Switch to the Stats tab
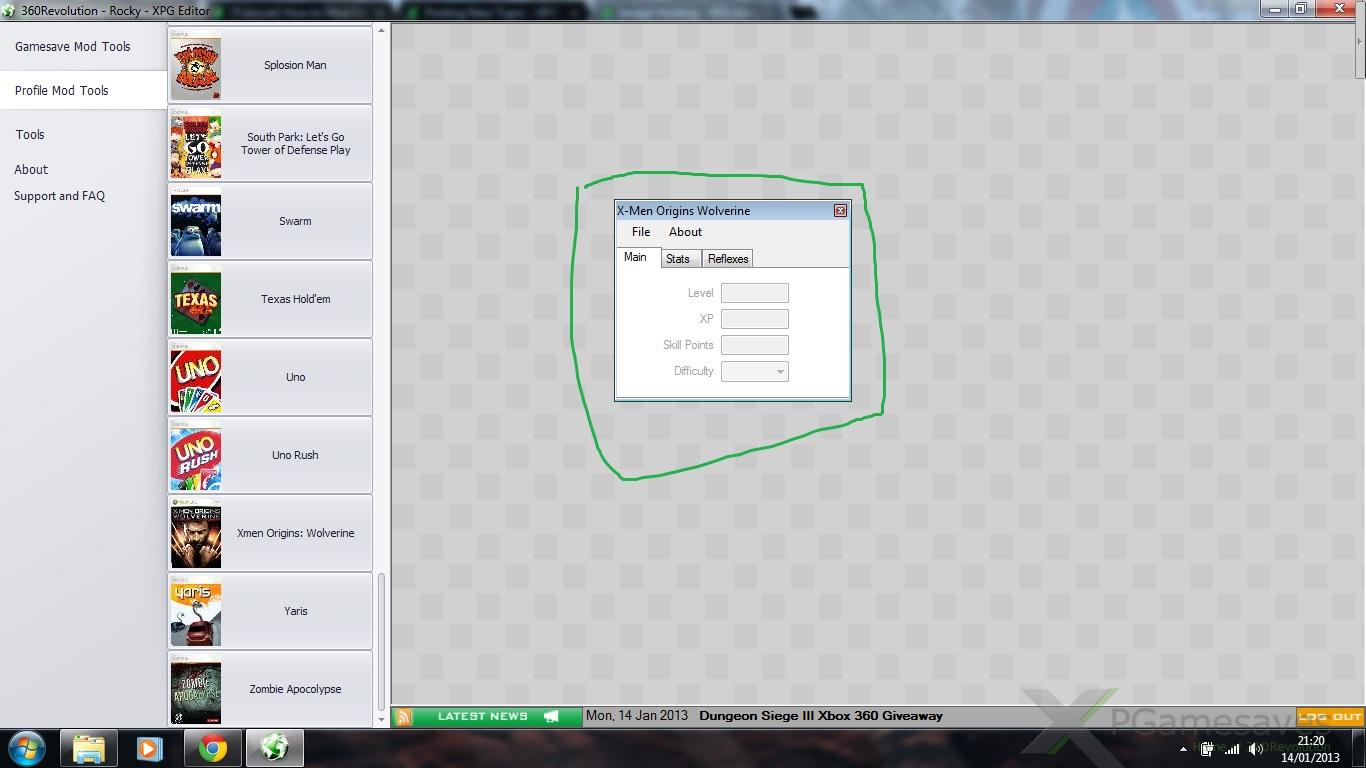1366x768 pixels. [678, 259]
